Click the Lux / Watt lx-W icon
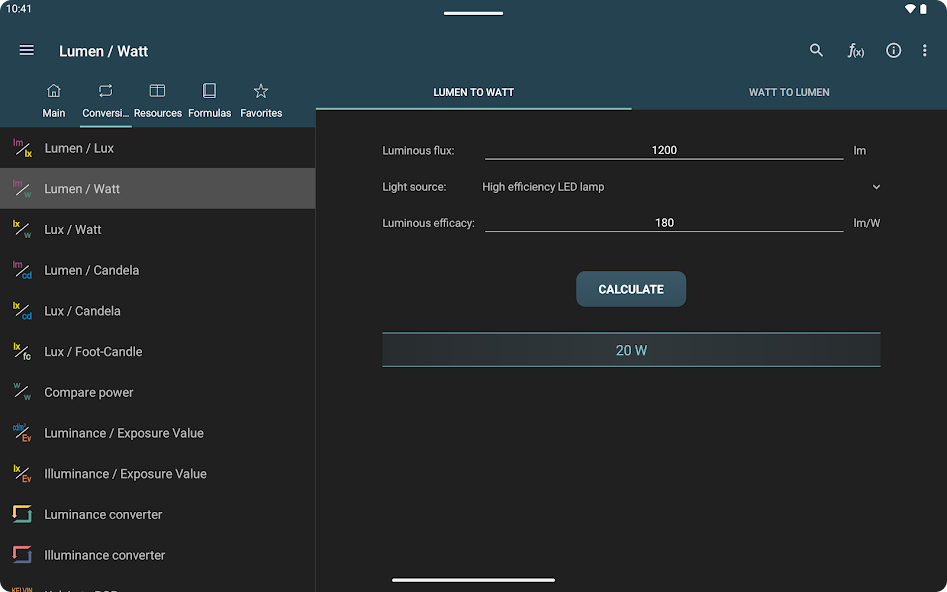This screenshot has width=947, height=592. tap(22, 230)
